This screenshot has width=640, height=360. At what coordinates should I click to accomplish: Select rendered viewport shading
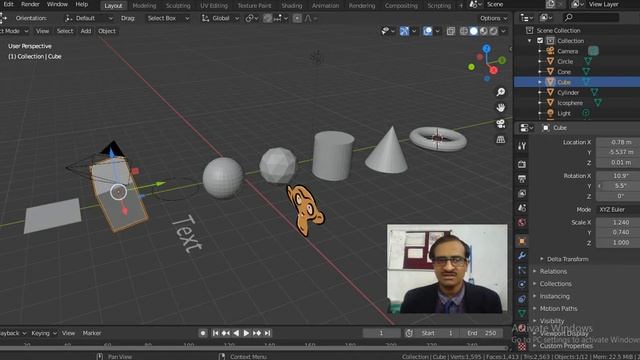pos(493,31)
